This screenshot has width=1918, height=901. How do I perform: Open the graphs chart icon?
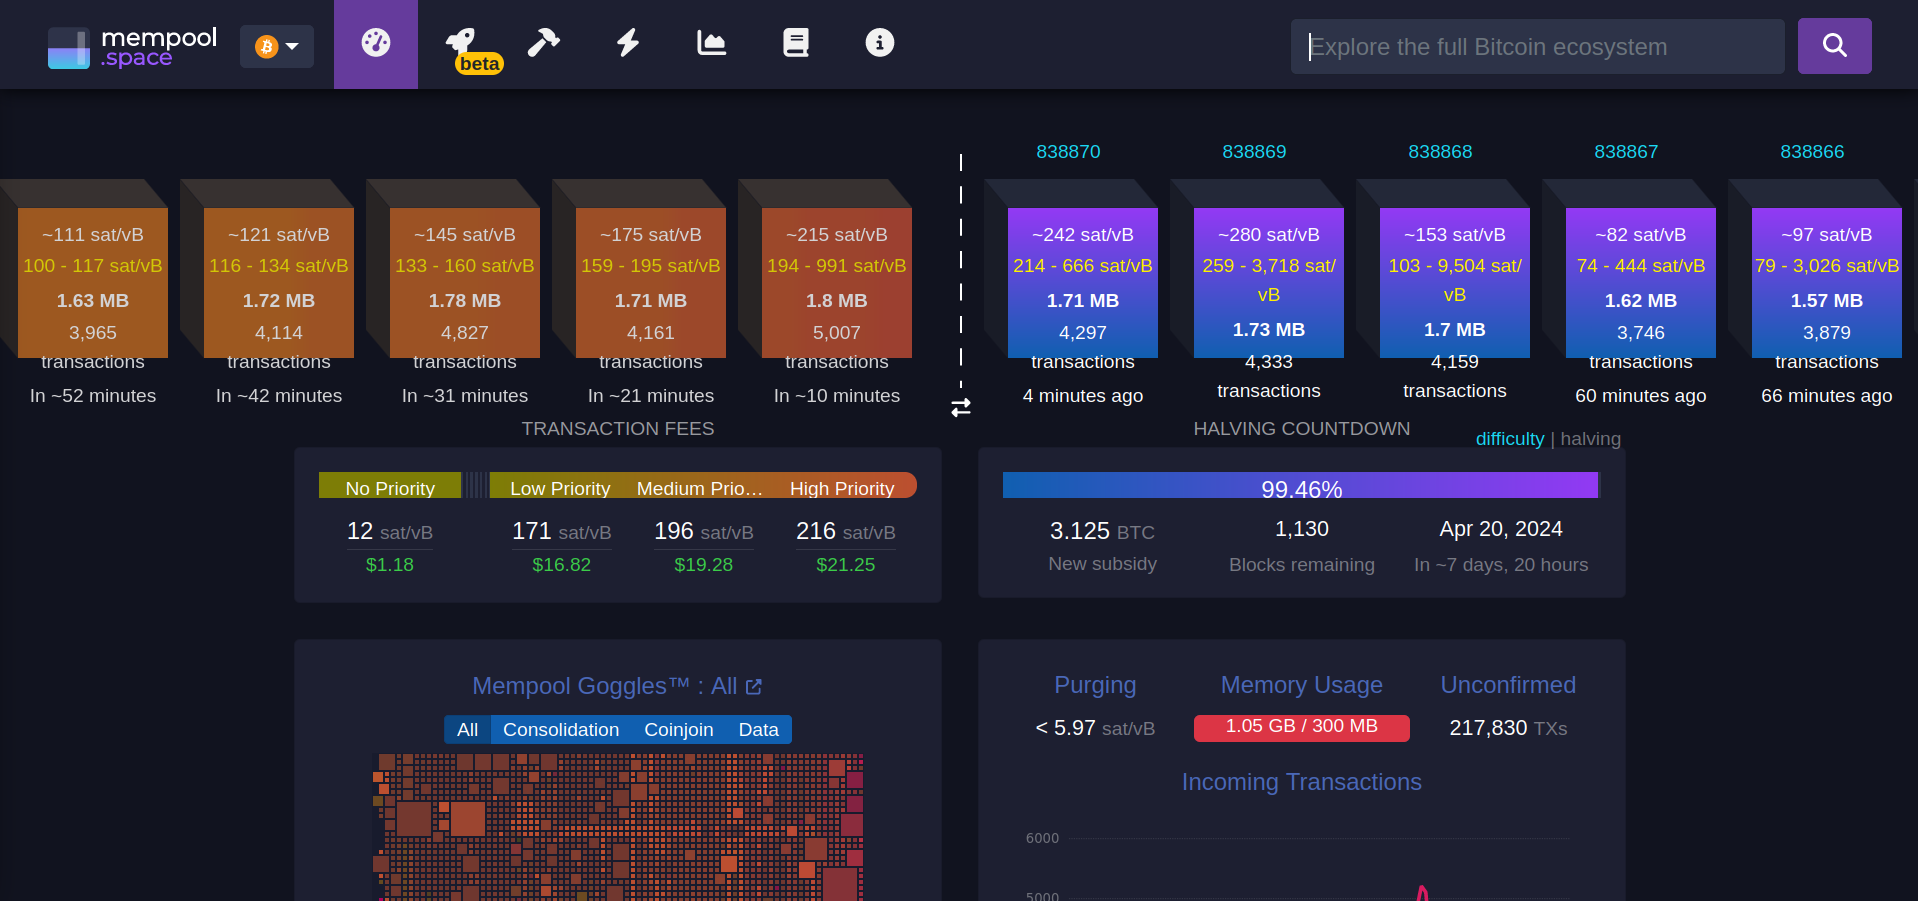[x=711, y=43]
